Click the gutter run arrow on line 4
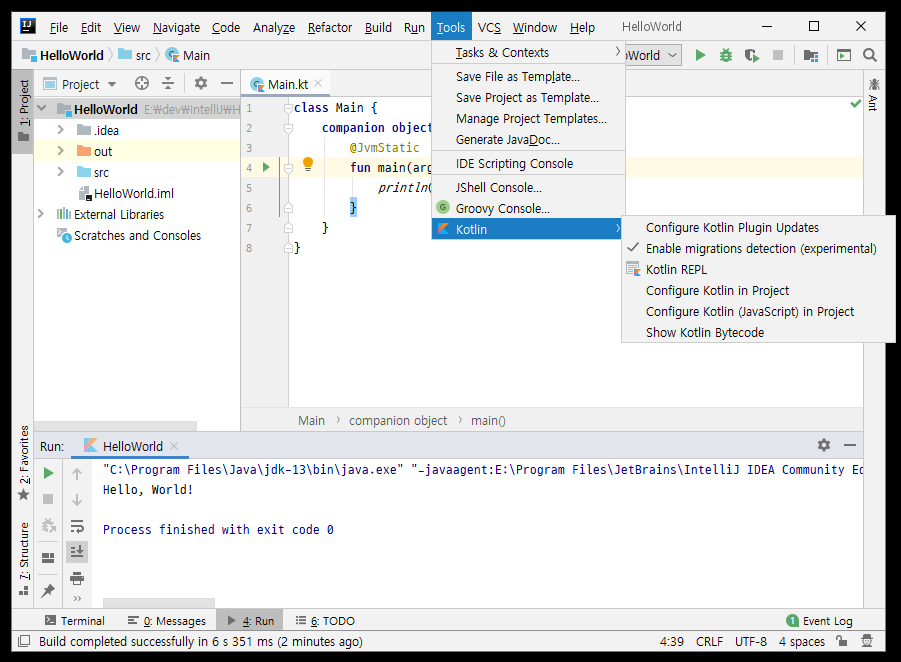 pos(266,167)
